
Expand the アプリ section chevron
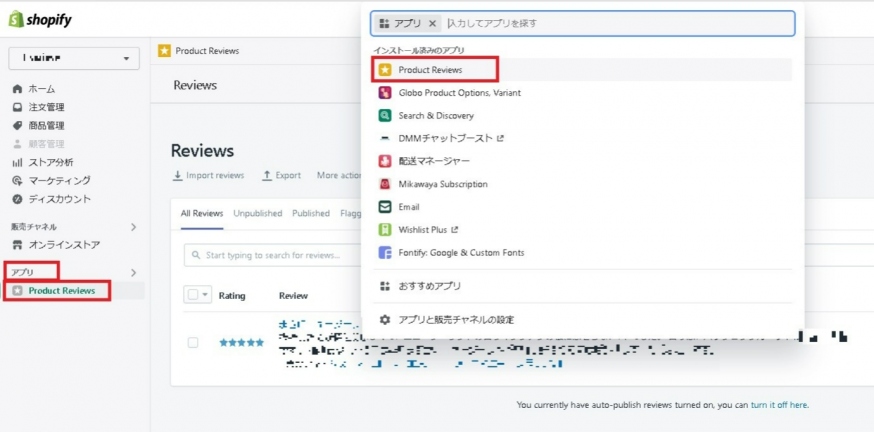click(133, 273)
